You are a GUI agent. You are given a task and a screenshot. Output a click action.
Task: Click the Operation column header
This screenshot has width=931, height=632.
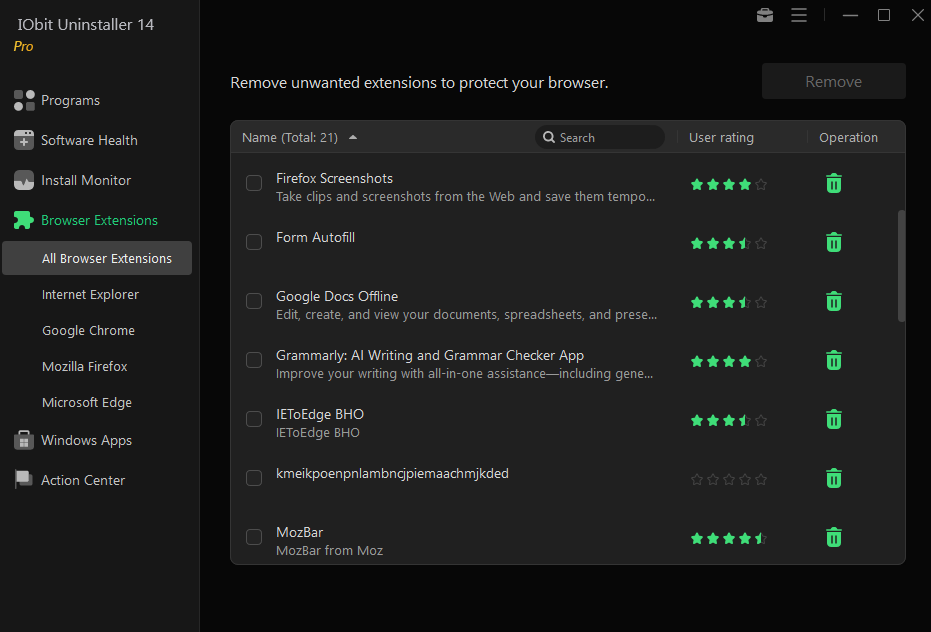point(848,138)
